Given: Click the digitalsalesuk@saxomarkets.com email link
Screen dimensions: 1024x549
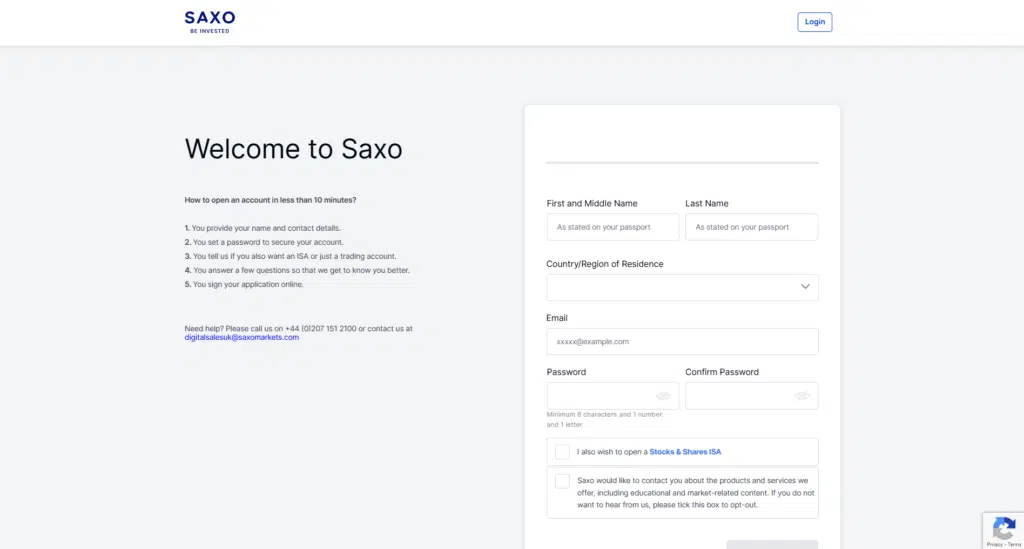Looking at the screenshot, I should [x=242, y=337].
